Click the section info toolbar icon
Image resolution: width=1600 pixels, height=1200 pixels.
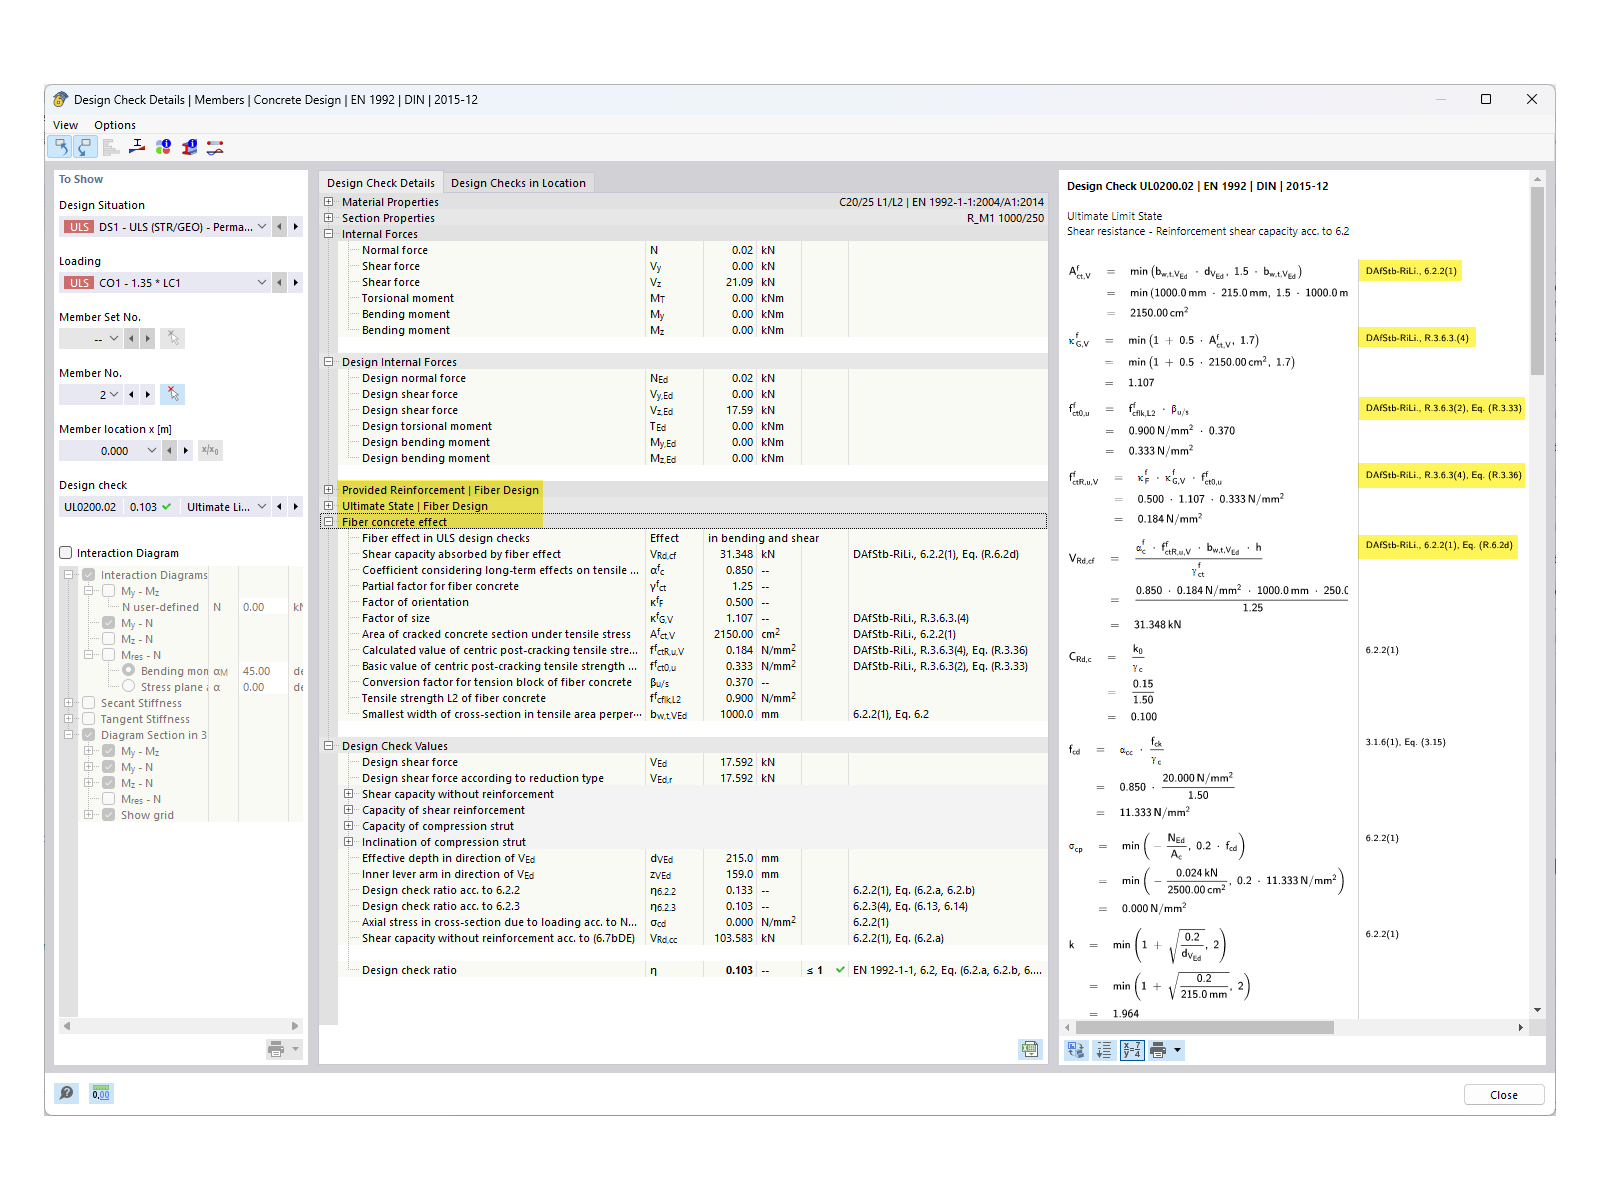tap(189, 147)
